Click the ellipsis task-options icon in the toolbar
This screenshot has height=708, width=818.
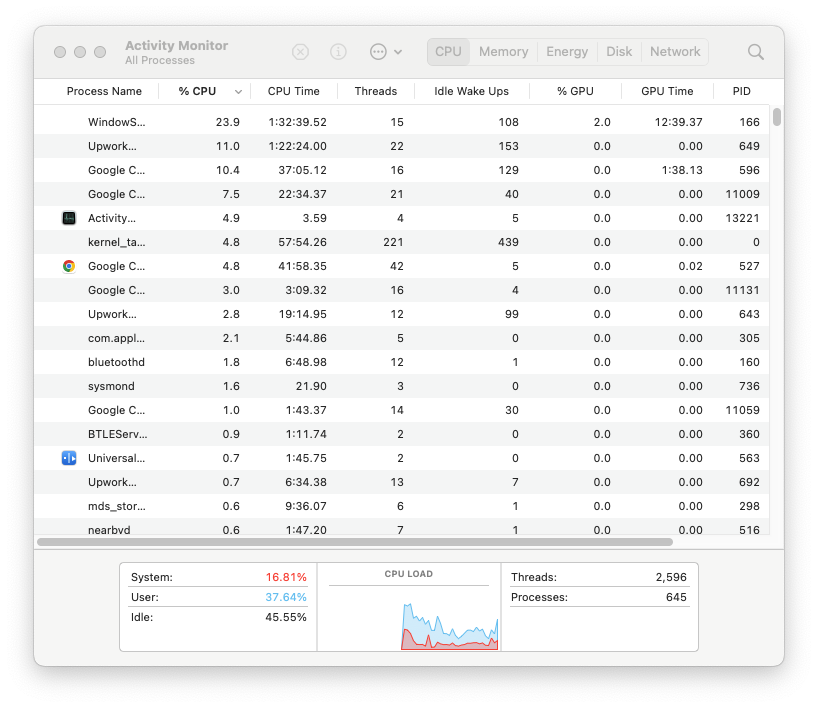point(377,51)
